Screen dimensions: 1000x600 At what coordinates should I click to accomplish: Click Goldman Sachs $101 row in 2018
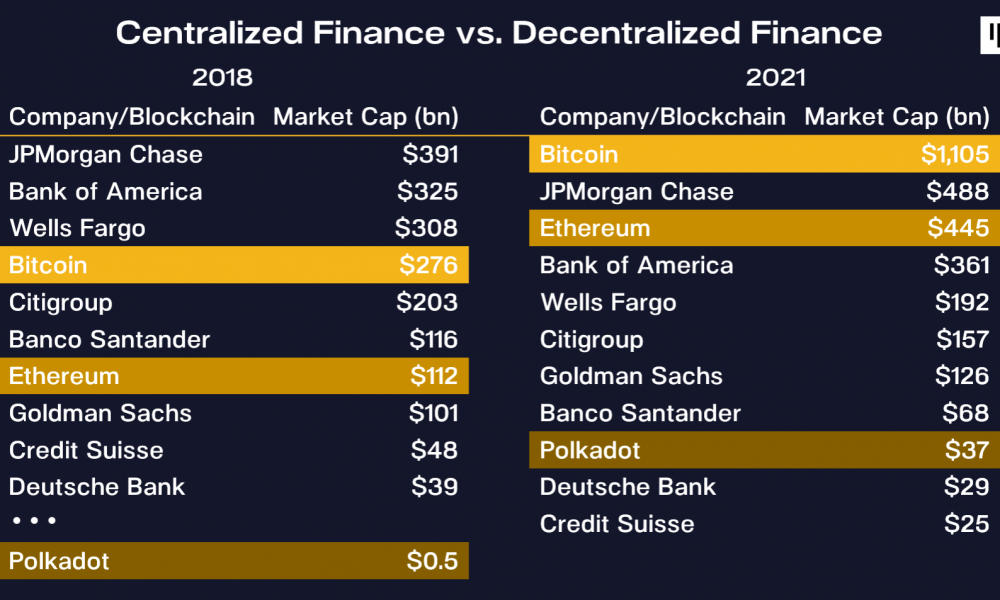(x=234, y=413)
